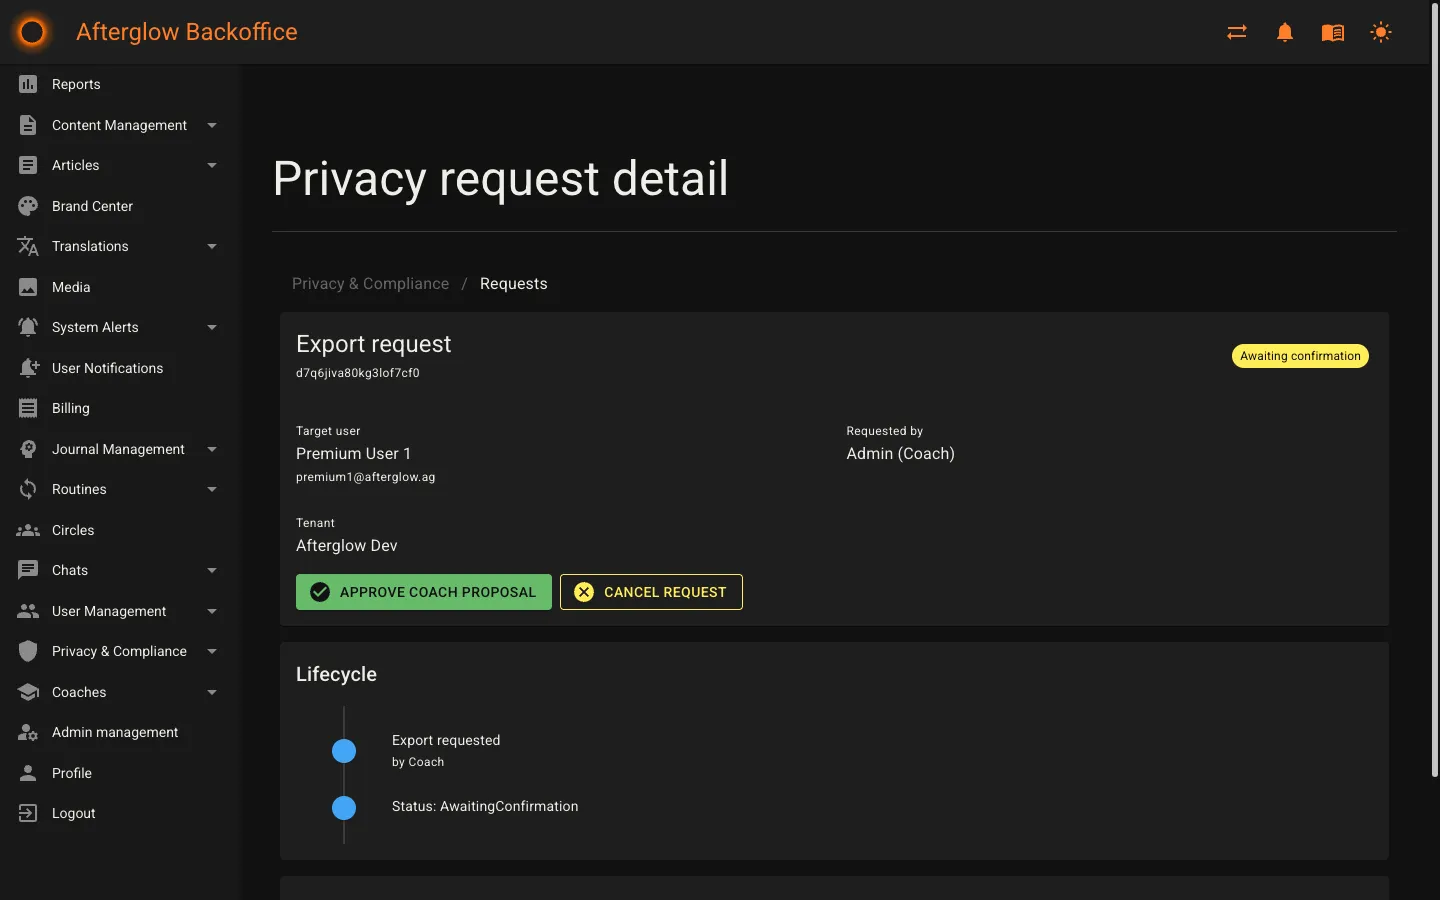Click the User Management people icon
This screenshot has height=900, width=1440.
(28, 611)
